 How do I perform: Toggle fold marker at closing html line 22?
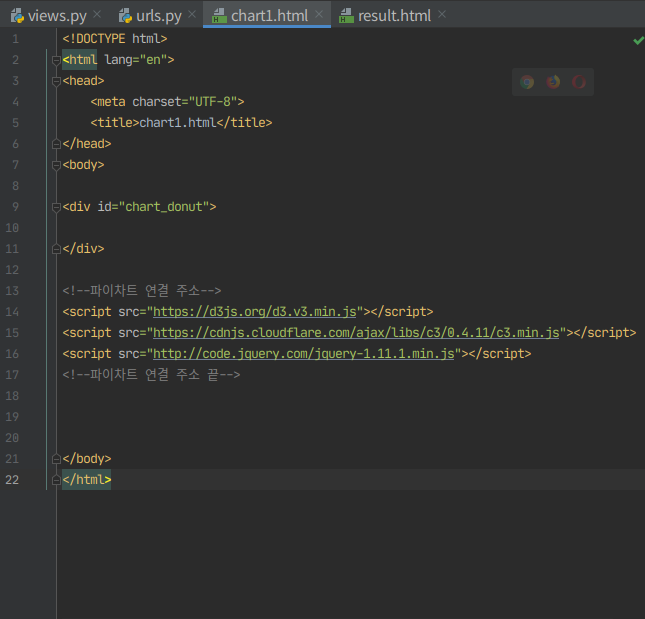[56, 480]
